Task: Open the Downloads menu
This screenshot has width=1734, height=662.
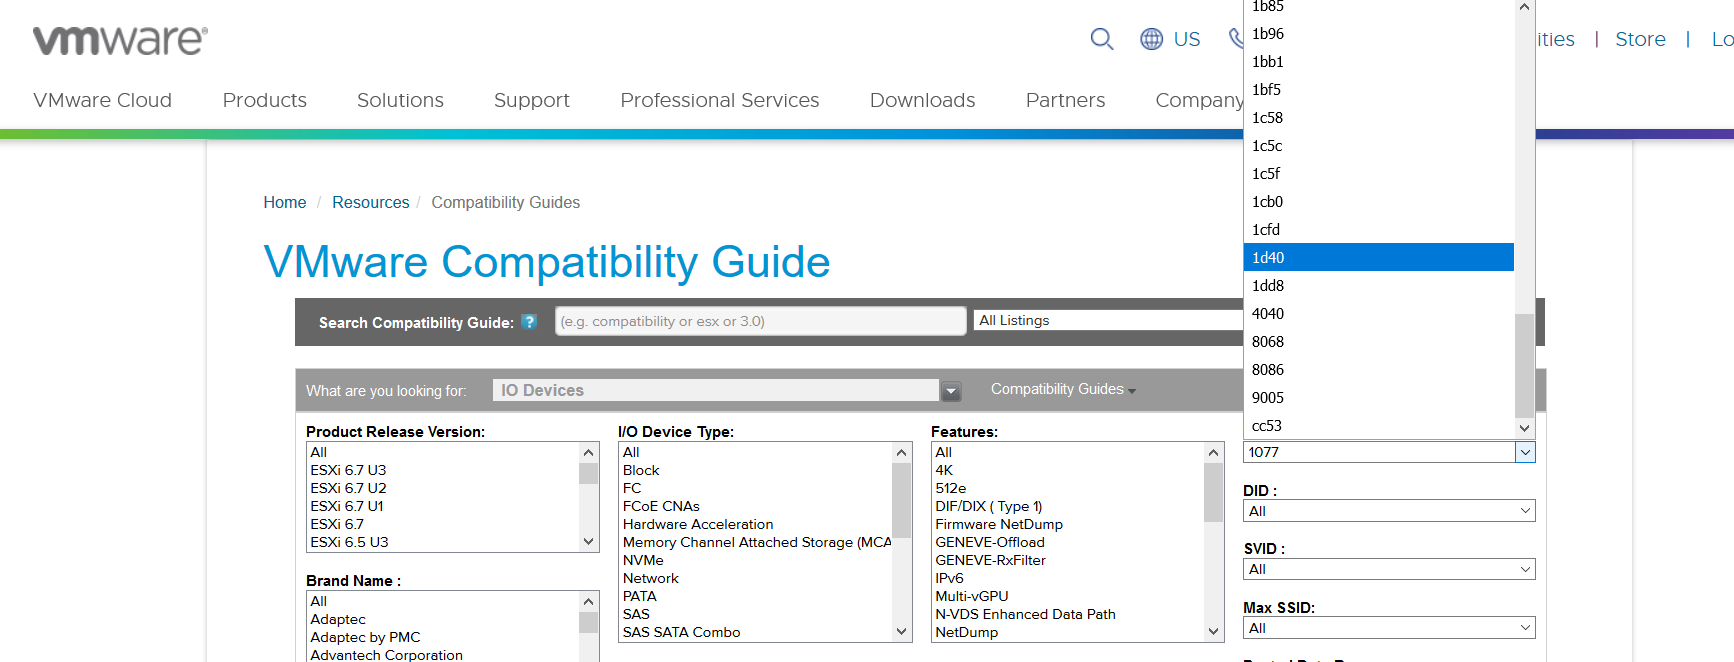Action: pyautogui.click(x=923, y=100)
